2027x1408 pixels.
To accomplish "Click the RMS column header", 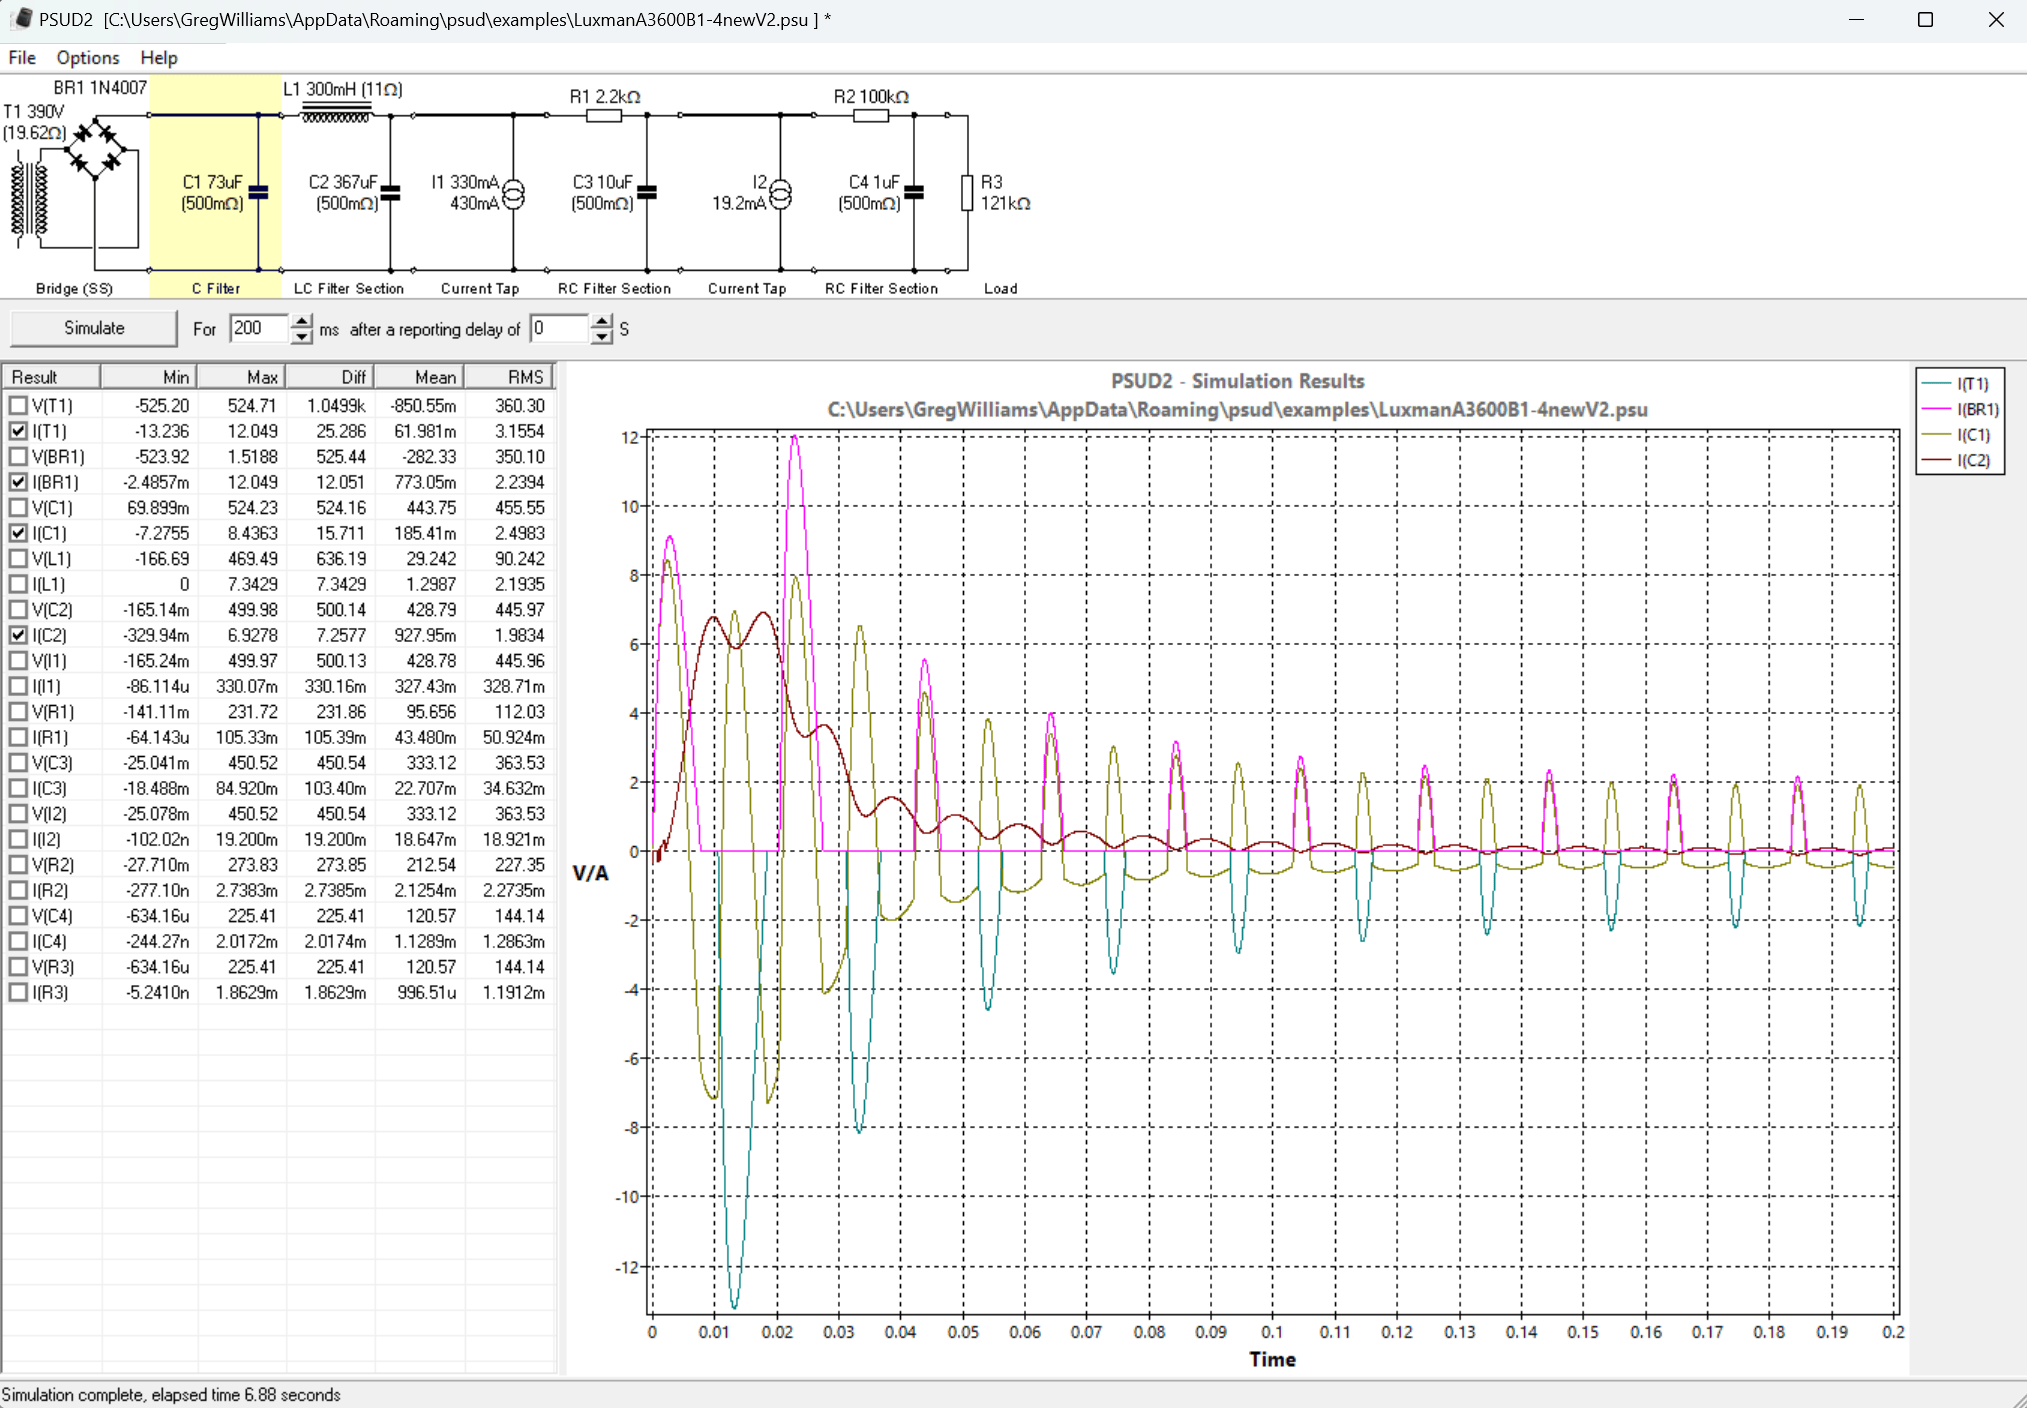I will [x=509, y=377].
